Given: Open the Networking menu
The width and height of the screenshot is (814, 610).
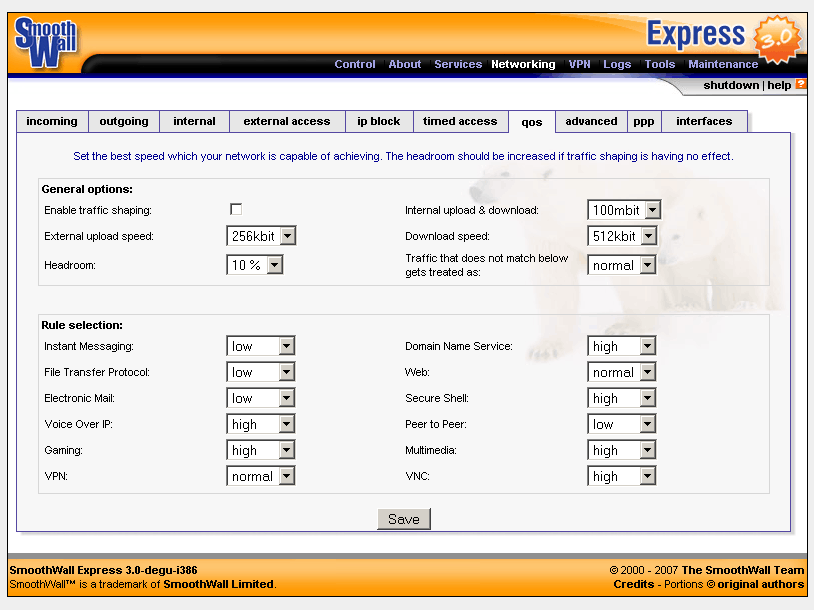Looking at the screenshot, I should [523, 64].
